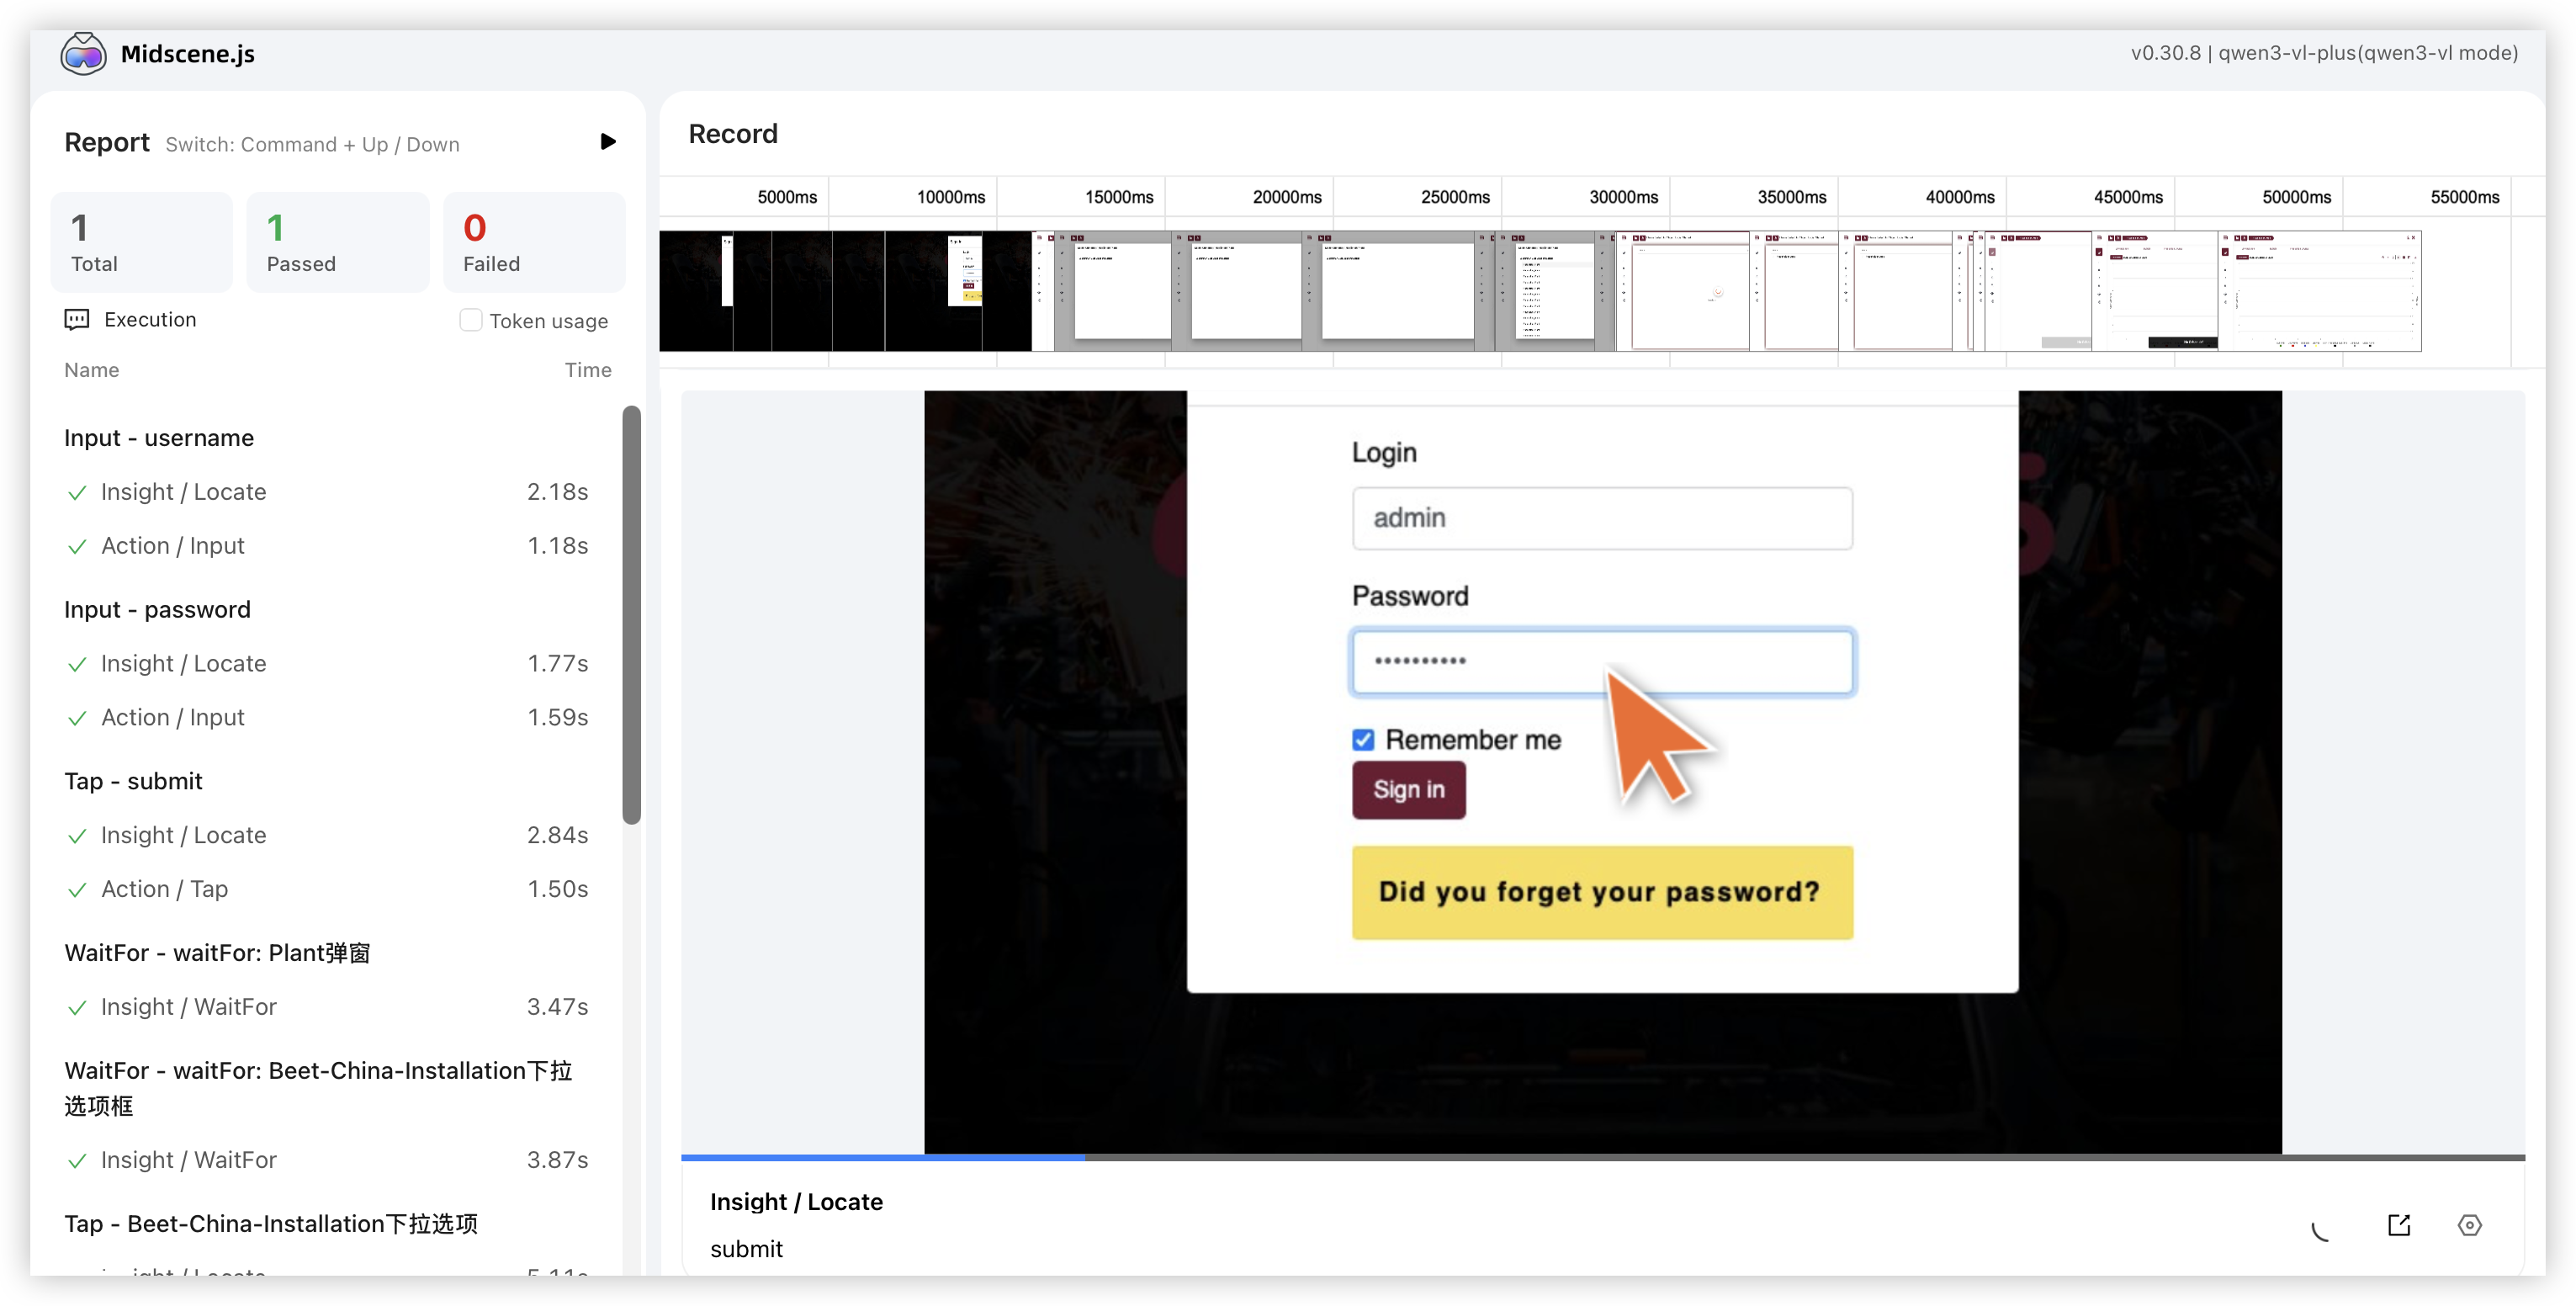The image size is (2576, 1306).
Task: Click the Execution chat bubble icon
Action: click(77, 320)
